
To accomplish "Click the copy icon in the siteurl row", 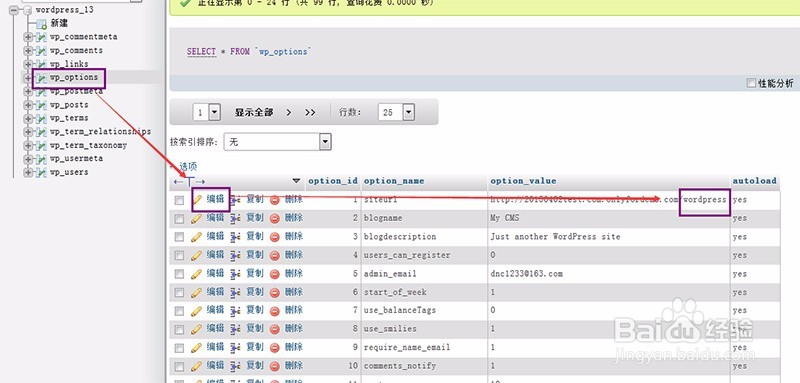I will (x=235, y=200).
